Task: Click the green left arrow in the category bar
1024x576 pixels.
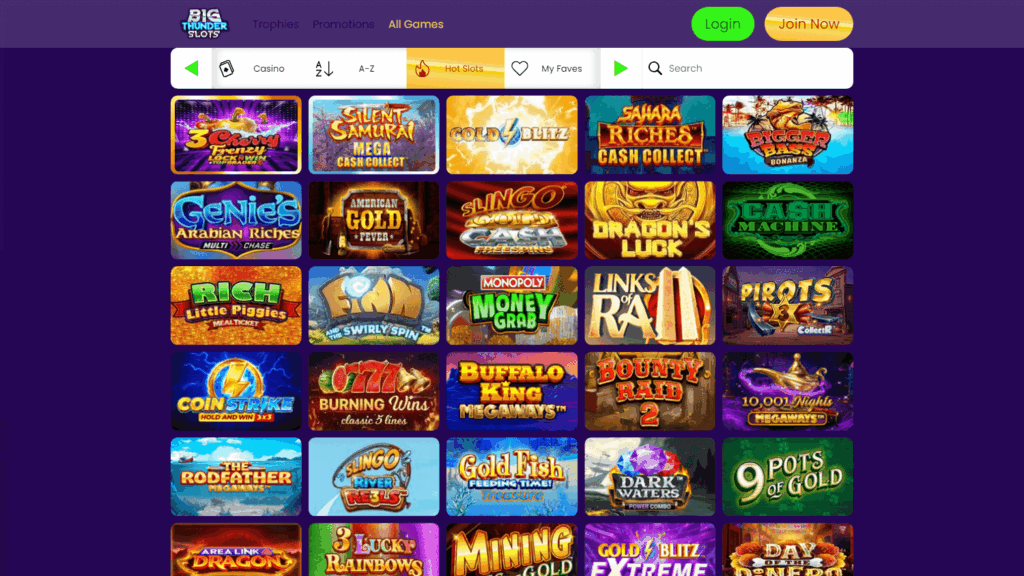Action: point(191,68)
